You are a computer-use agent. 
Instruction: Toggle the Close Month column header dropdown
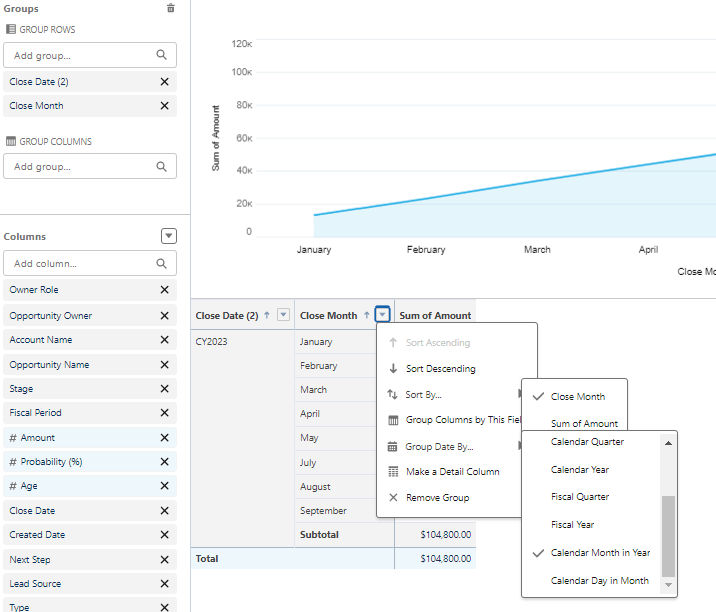coord(382,315)
